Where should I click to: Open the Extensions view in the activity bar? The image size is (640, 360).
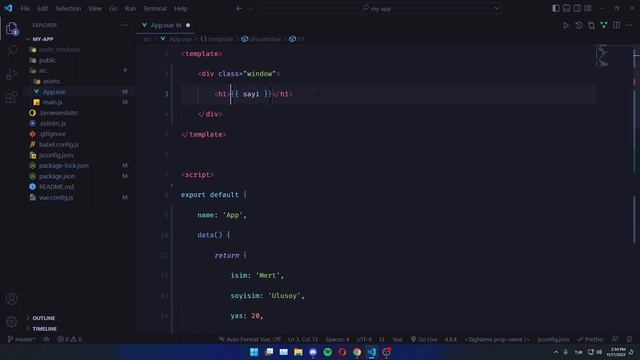11,97
